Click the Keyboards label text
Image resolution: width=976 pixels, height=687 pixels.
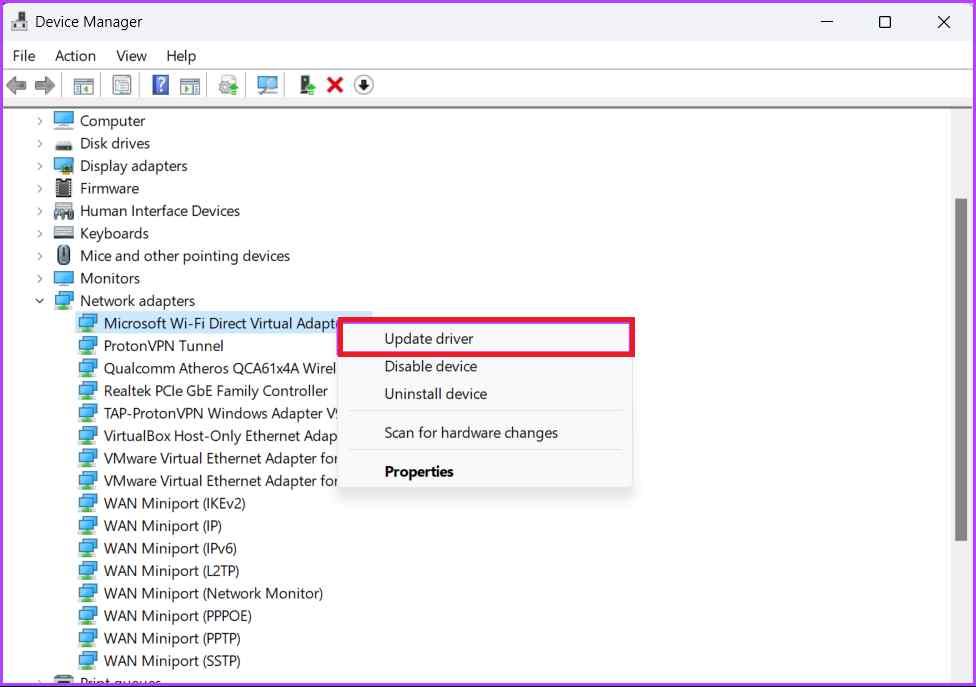(115, 233)
